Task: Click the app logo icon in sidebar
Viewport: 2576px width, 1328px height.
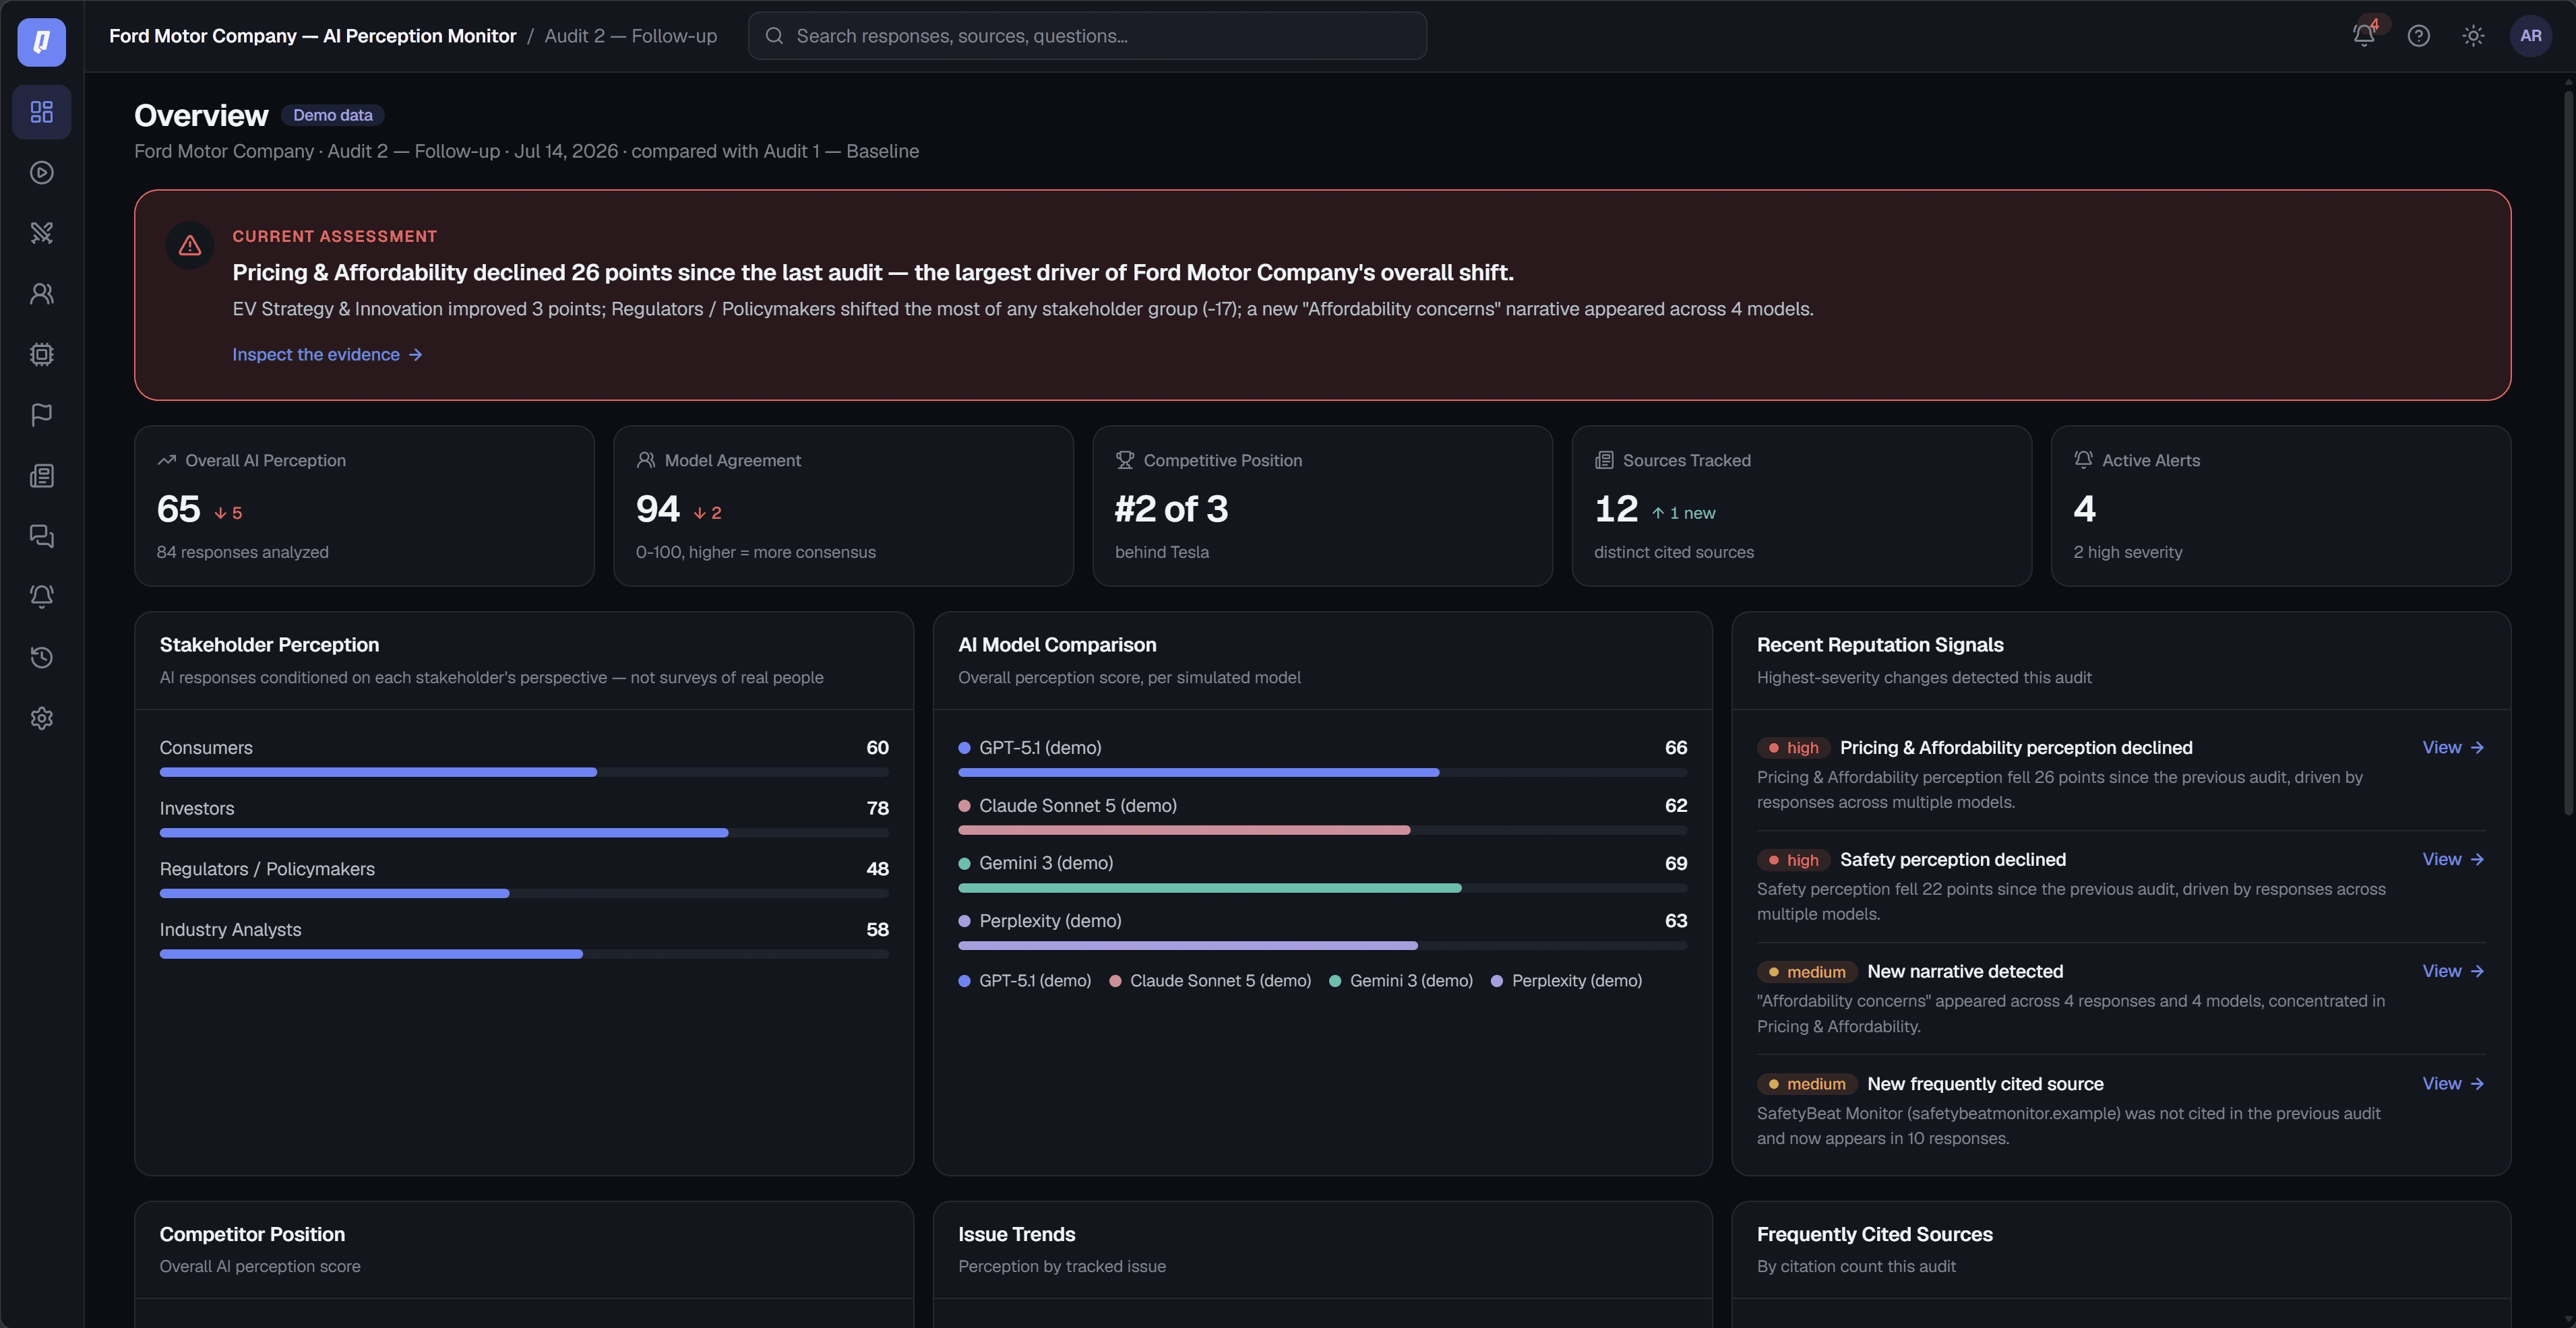Action: point(42,42)
